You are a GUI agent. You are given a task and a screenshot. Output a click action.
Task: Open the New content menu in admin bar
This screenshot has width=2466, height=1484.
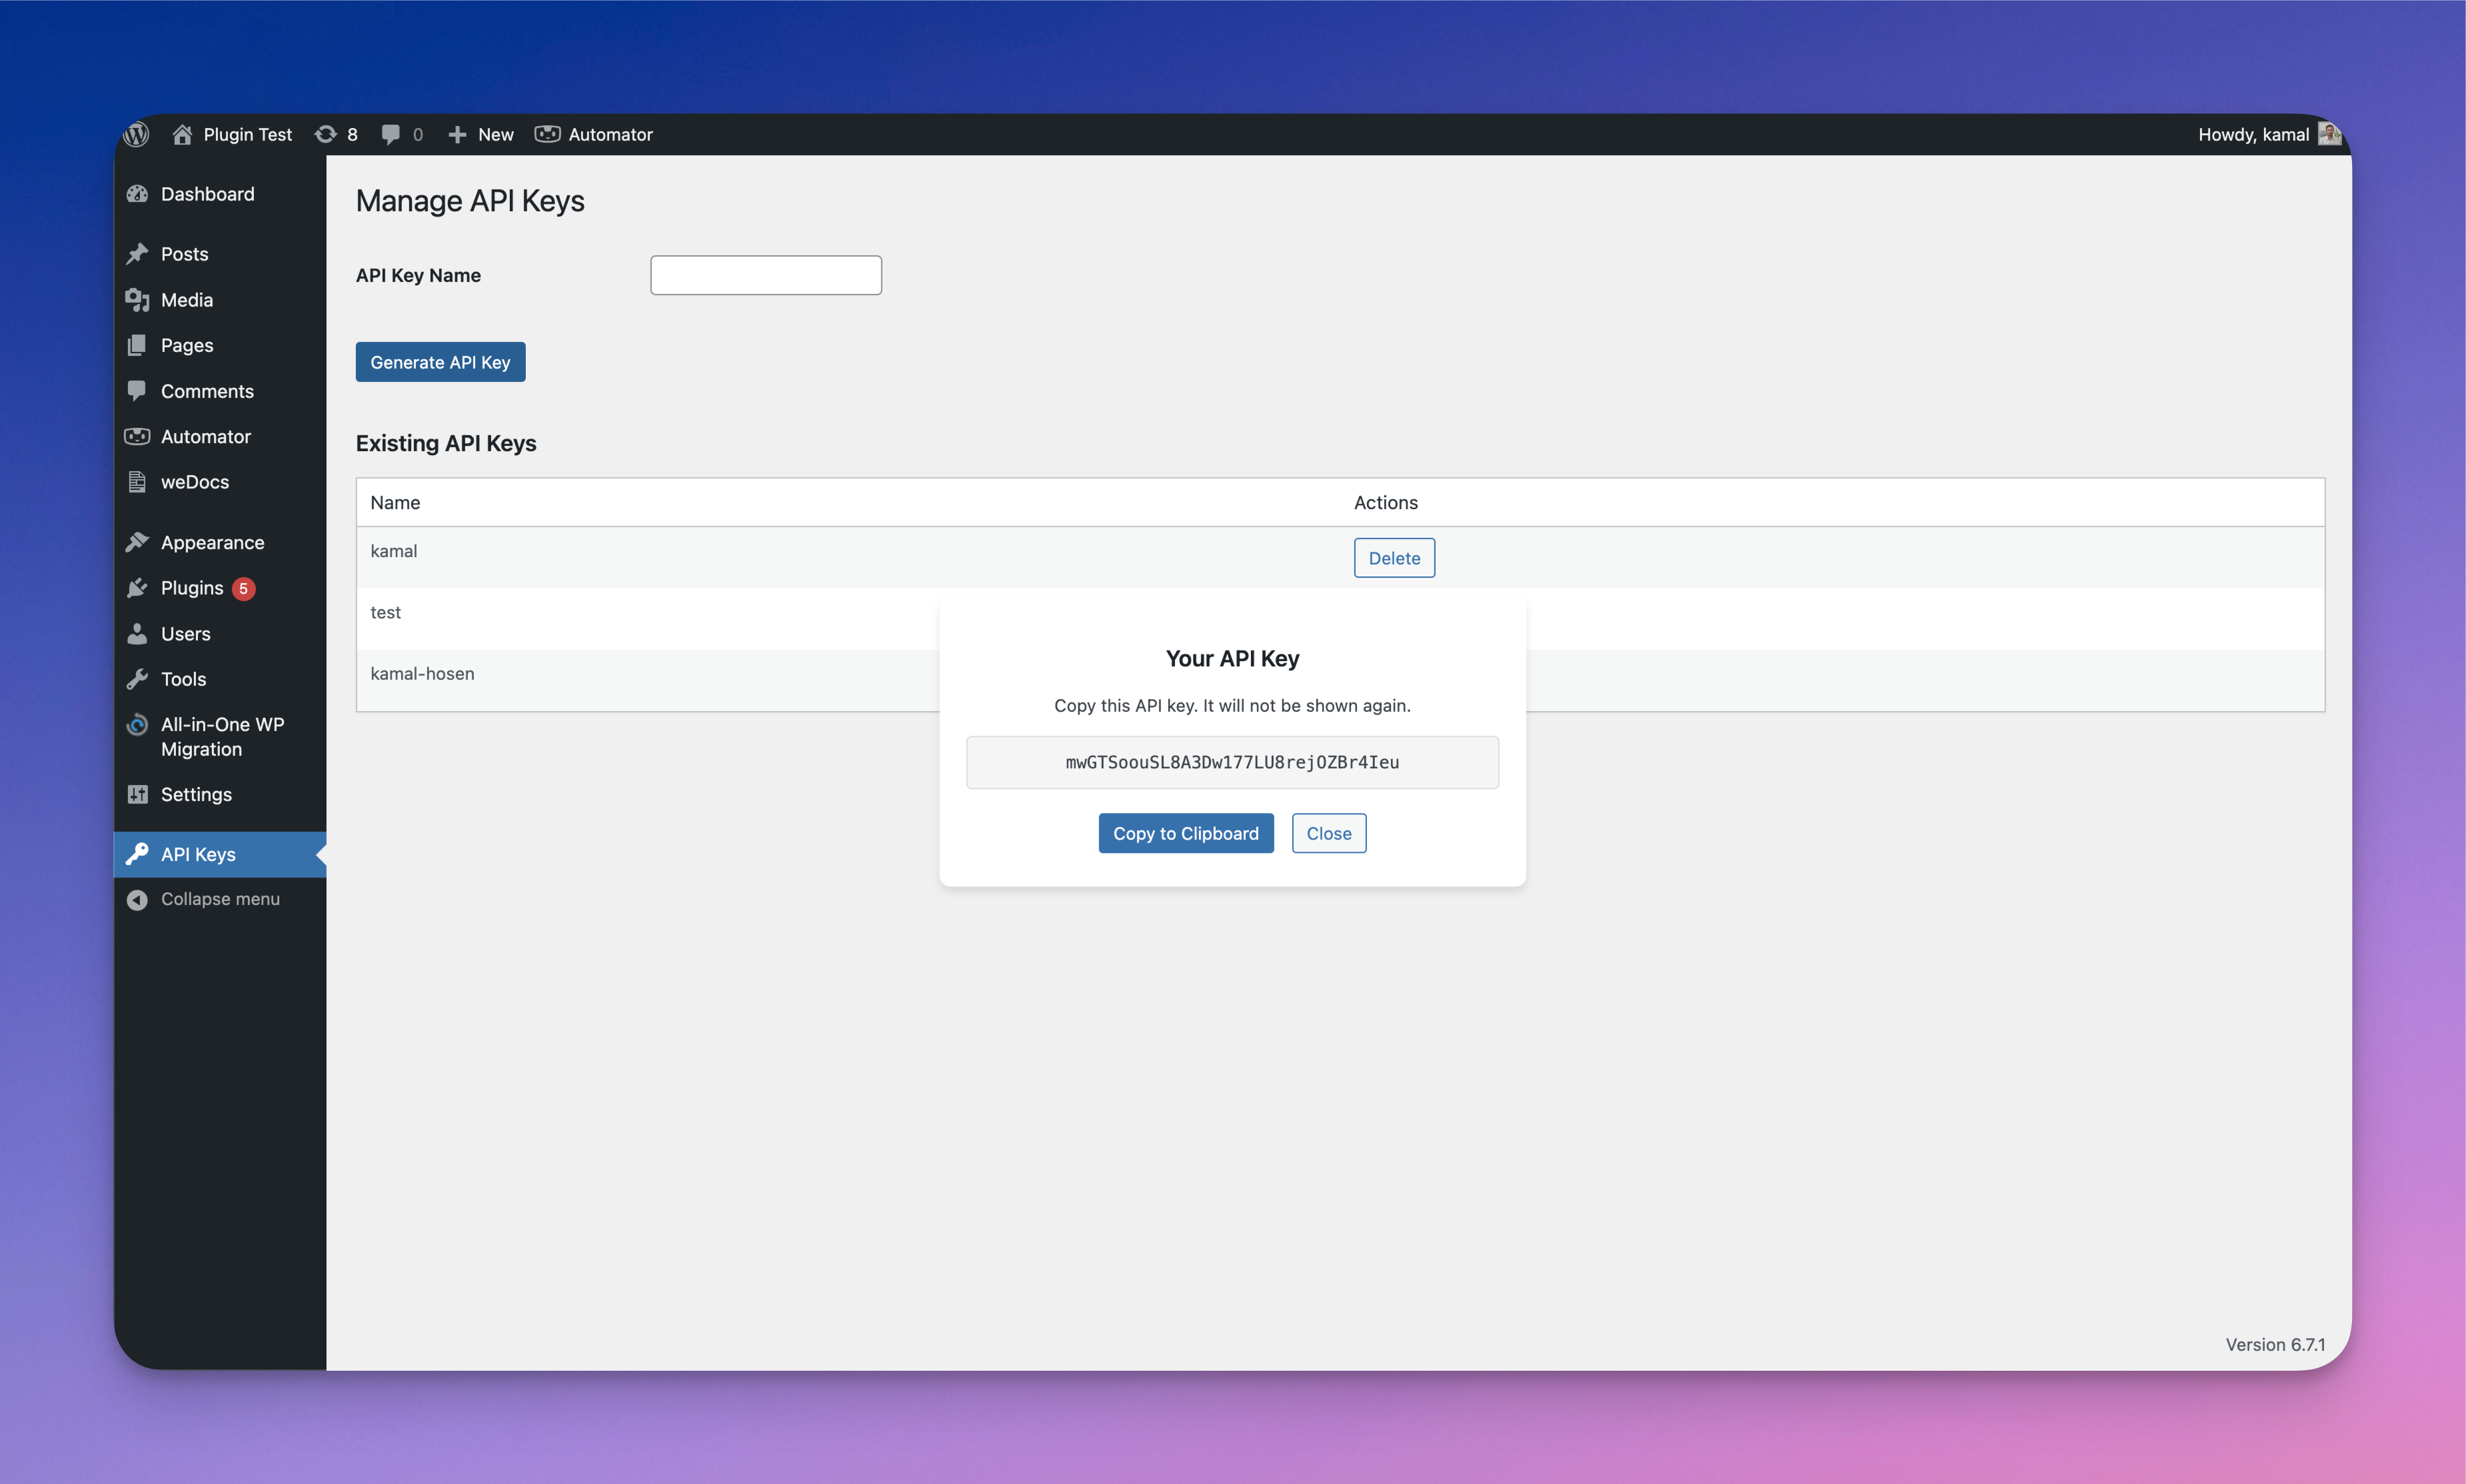481,134
